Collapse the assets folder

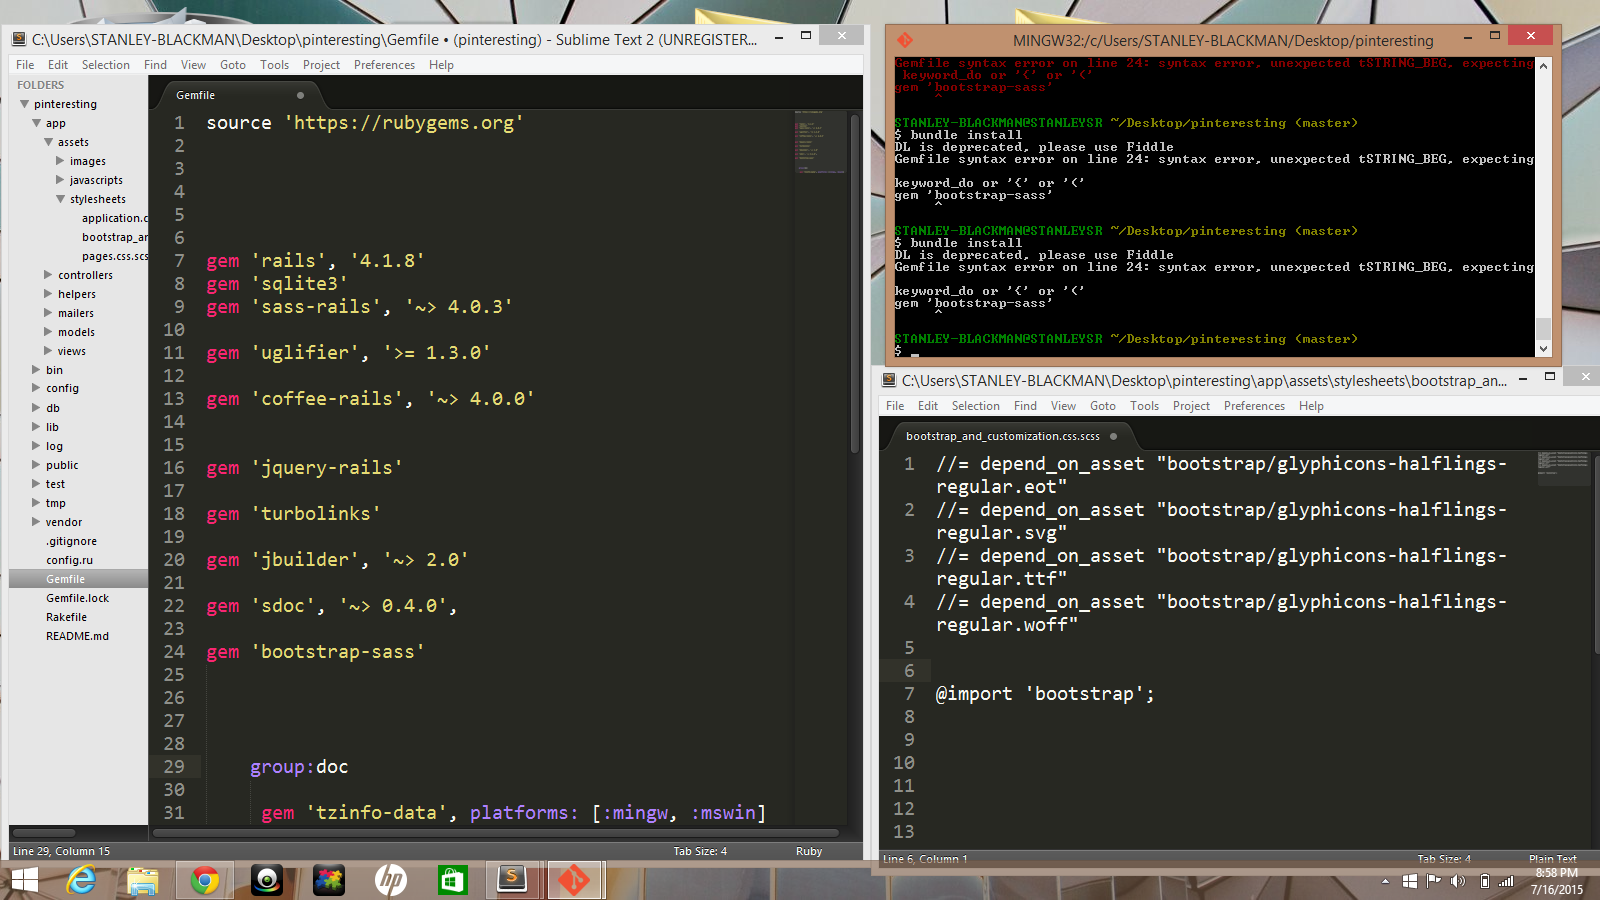48,142
